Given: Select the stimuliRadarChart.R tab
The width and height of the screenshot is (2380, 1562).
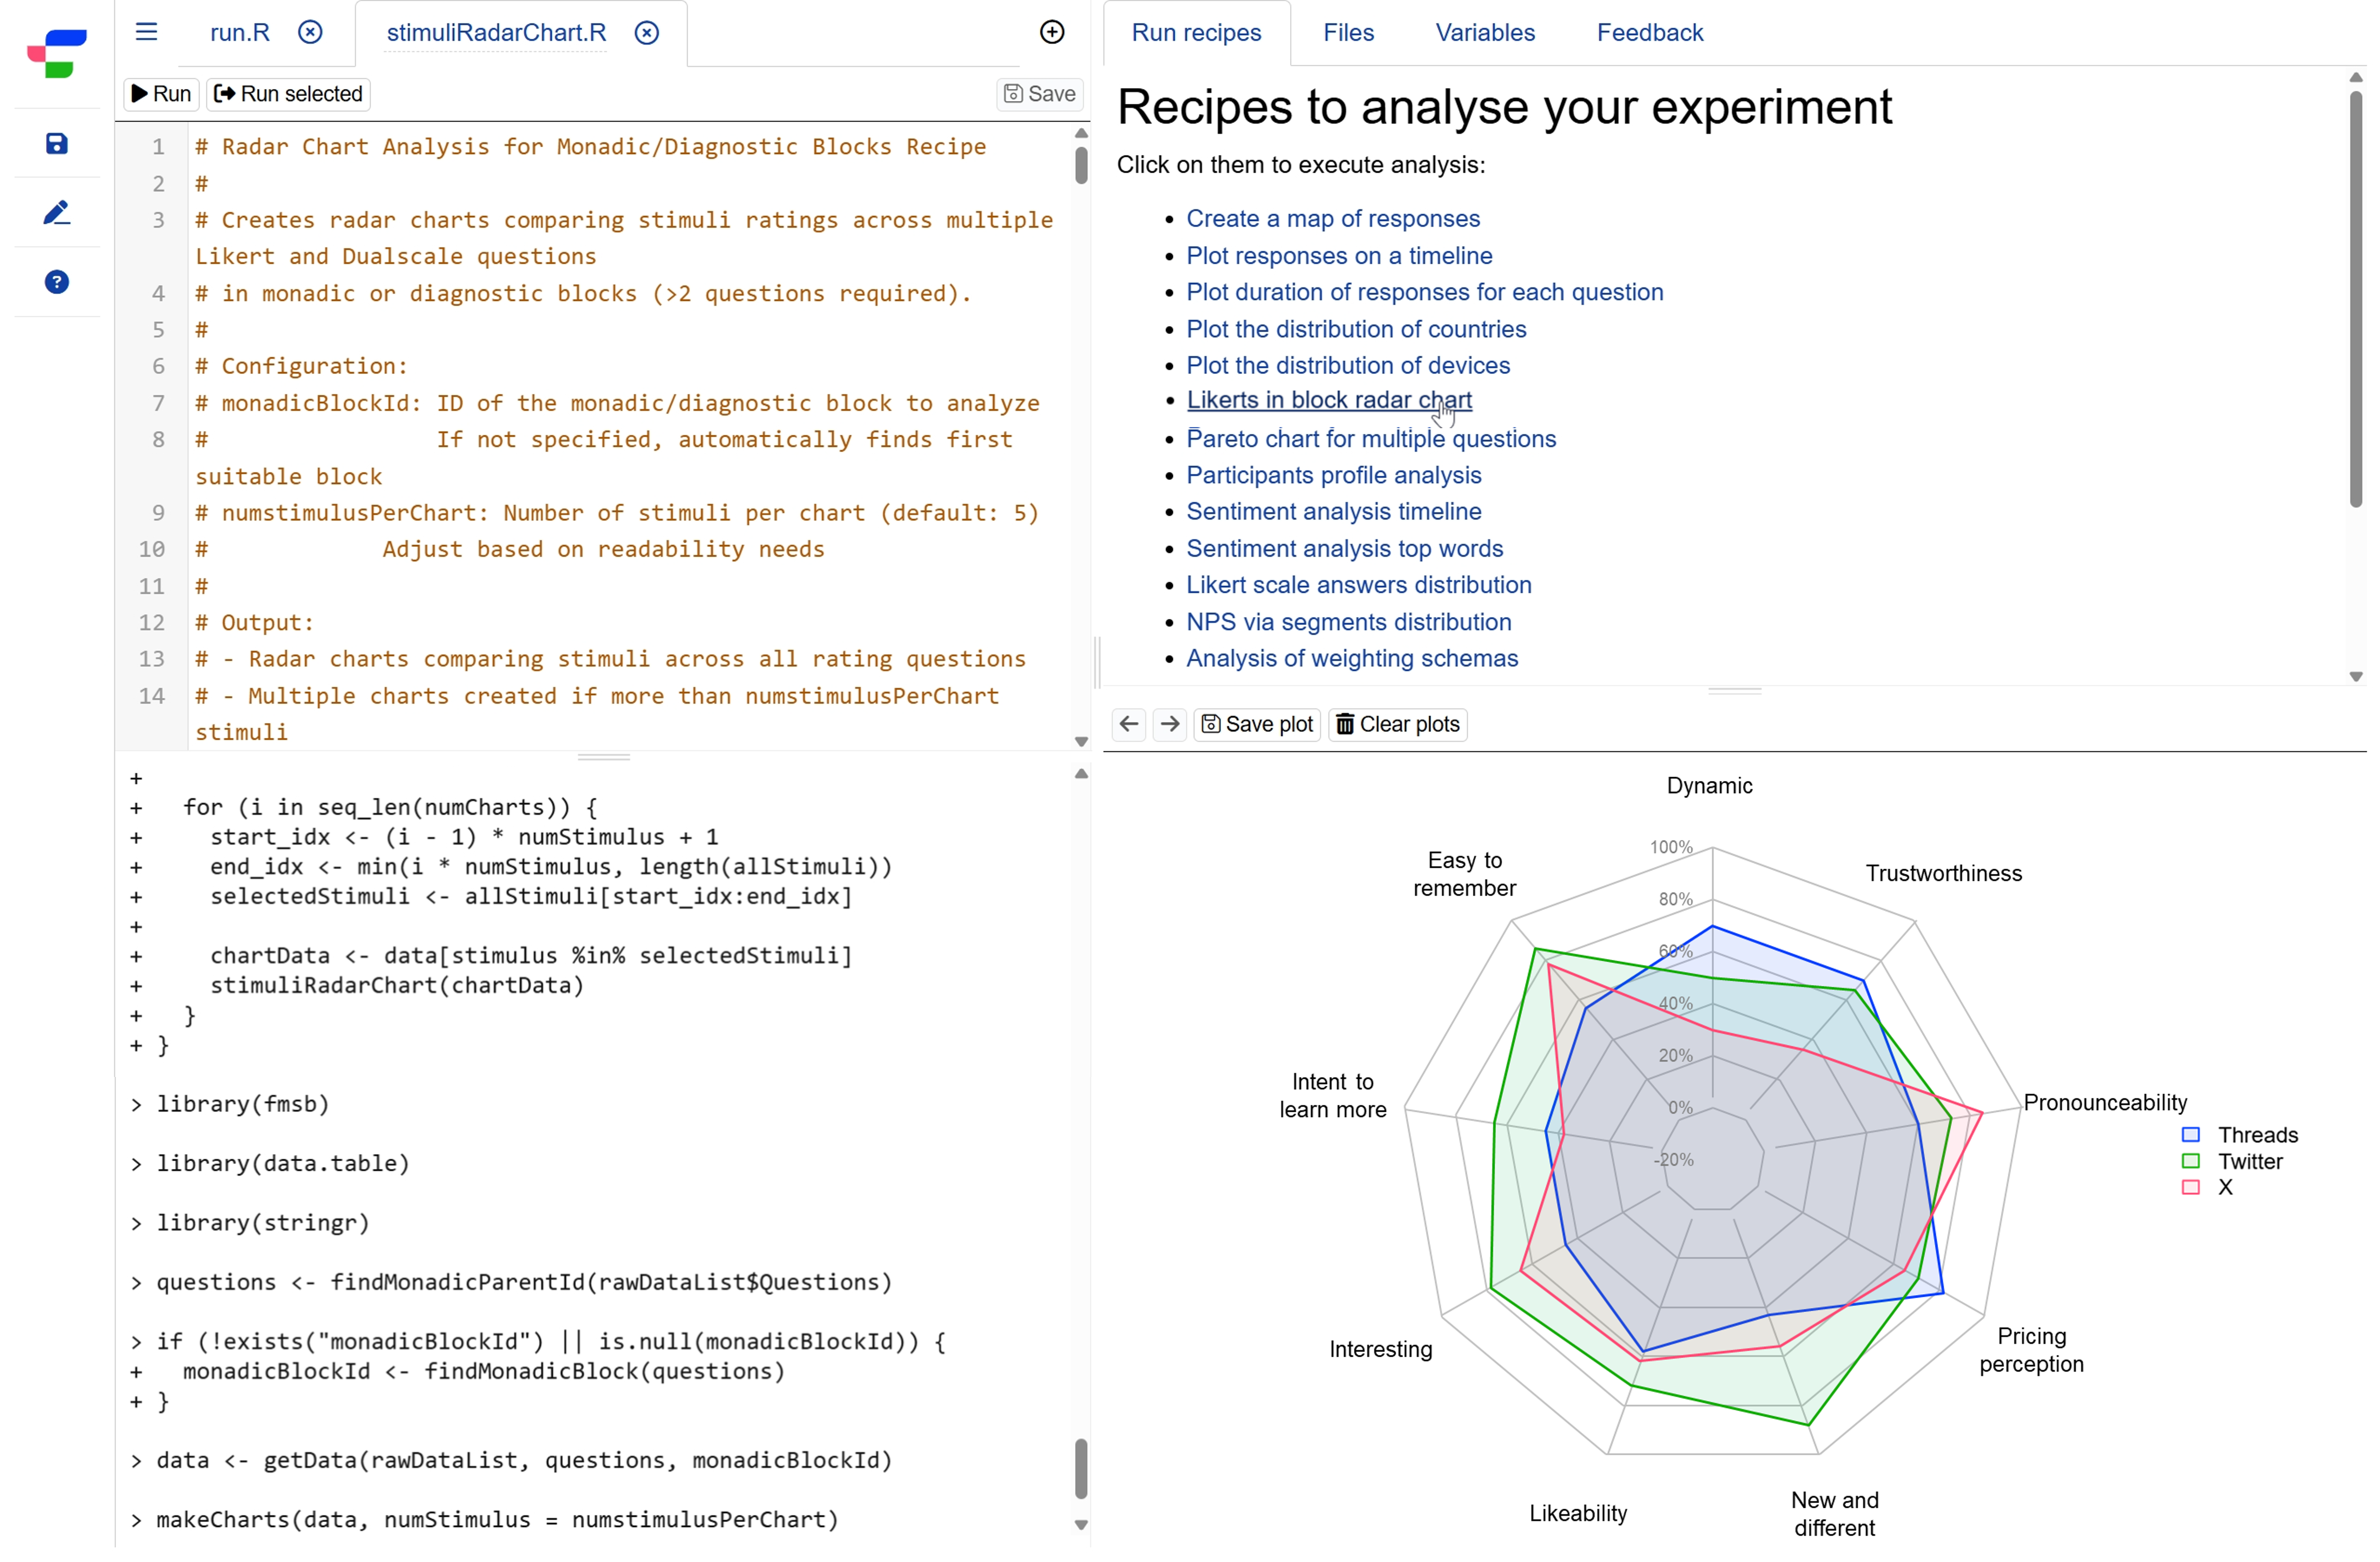Looking at the screenshot, I should [x=498, y=33].
